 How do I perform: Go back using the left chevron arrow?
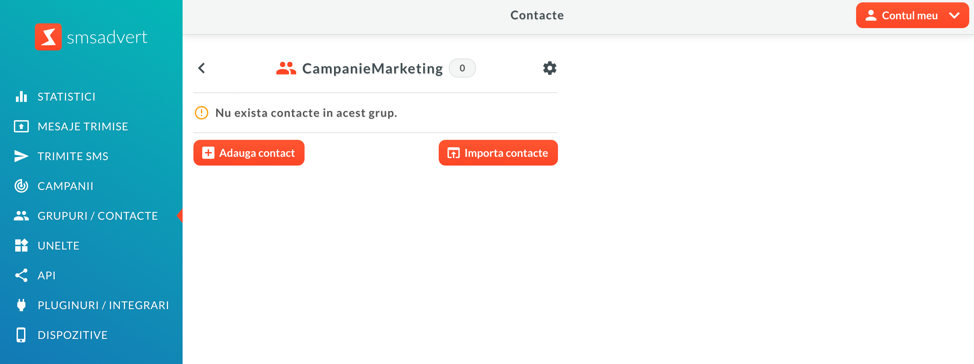tap(201, 68)
